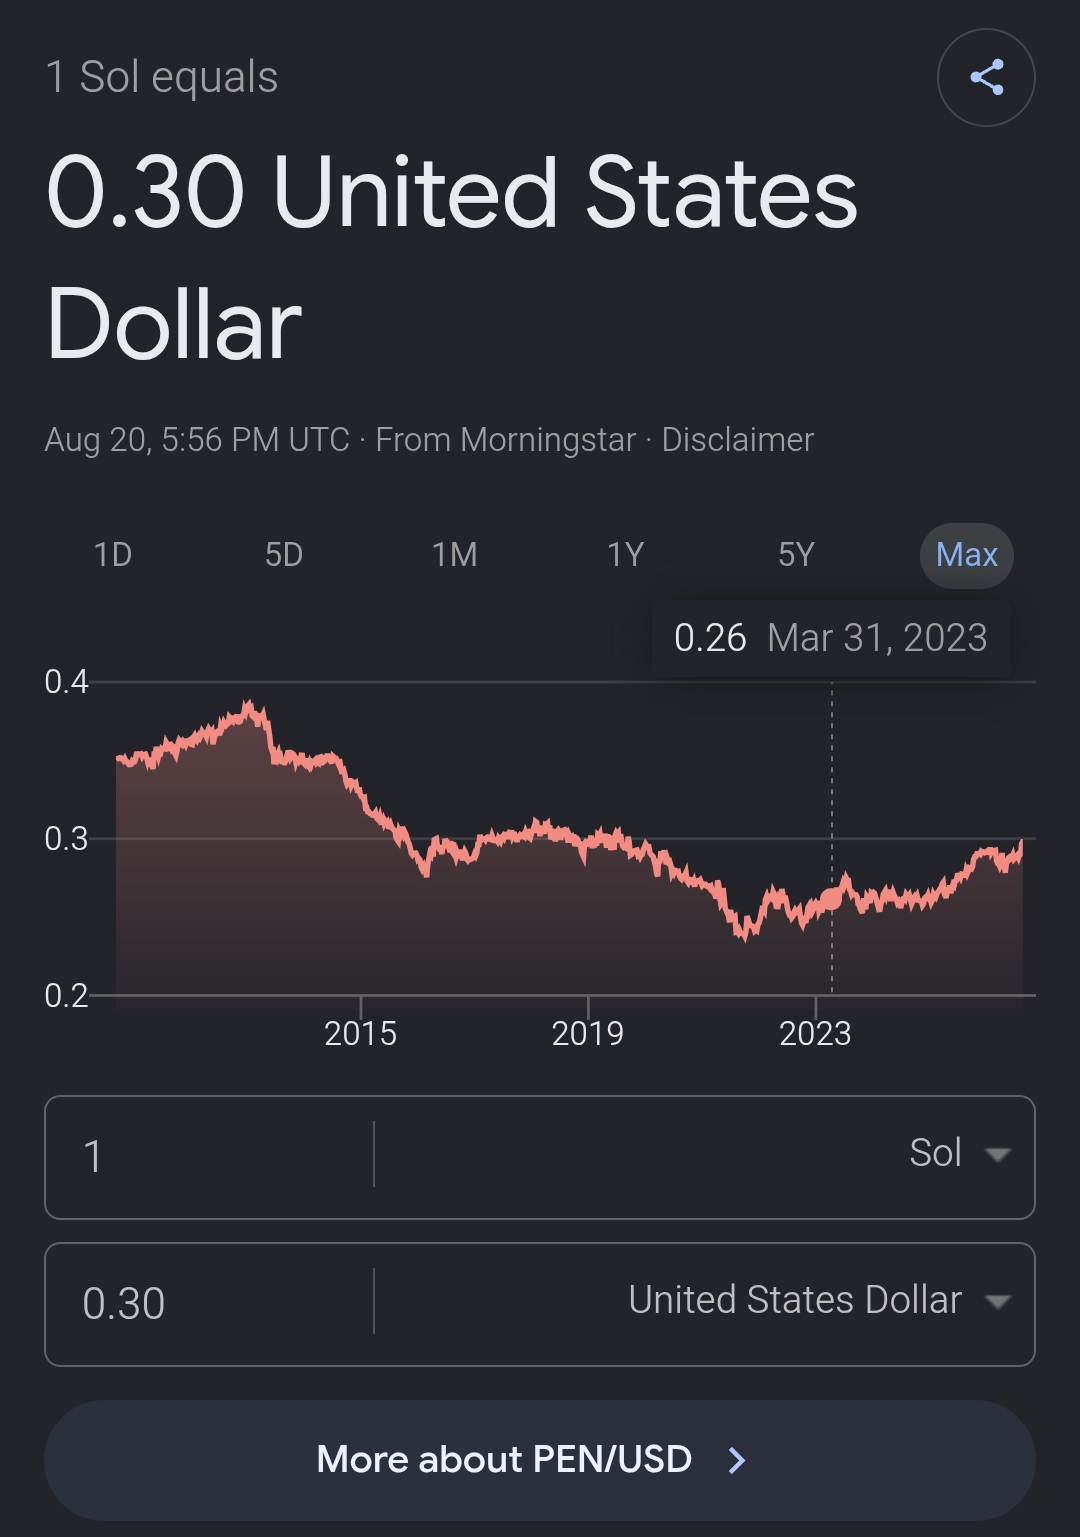Tap the share icon

click(986, 78)
